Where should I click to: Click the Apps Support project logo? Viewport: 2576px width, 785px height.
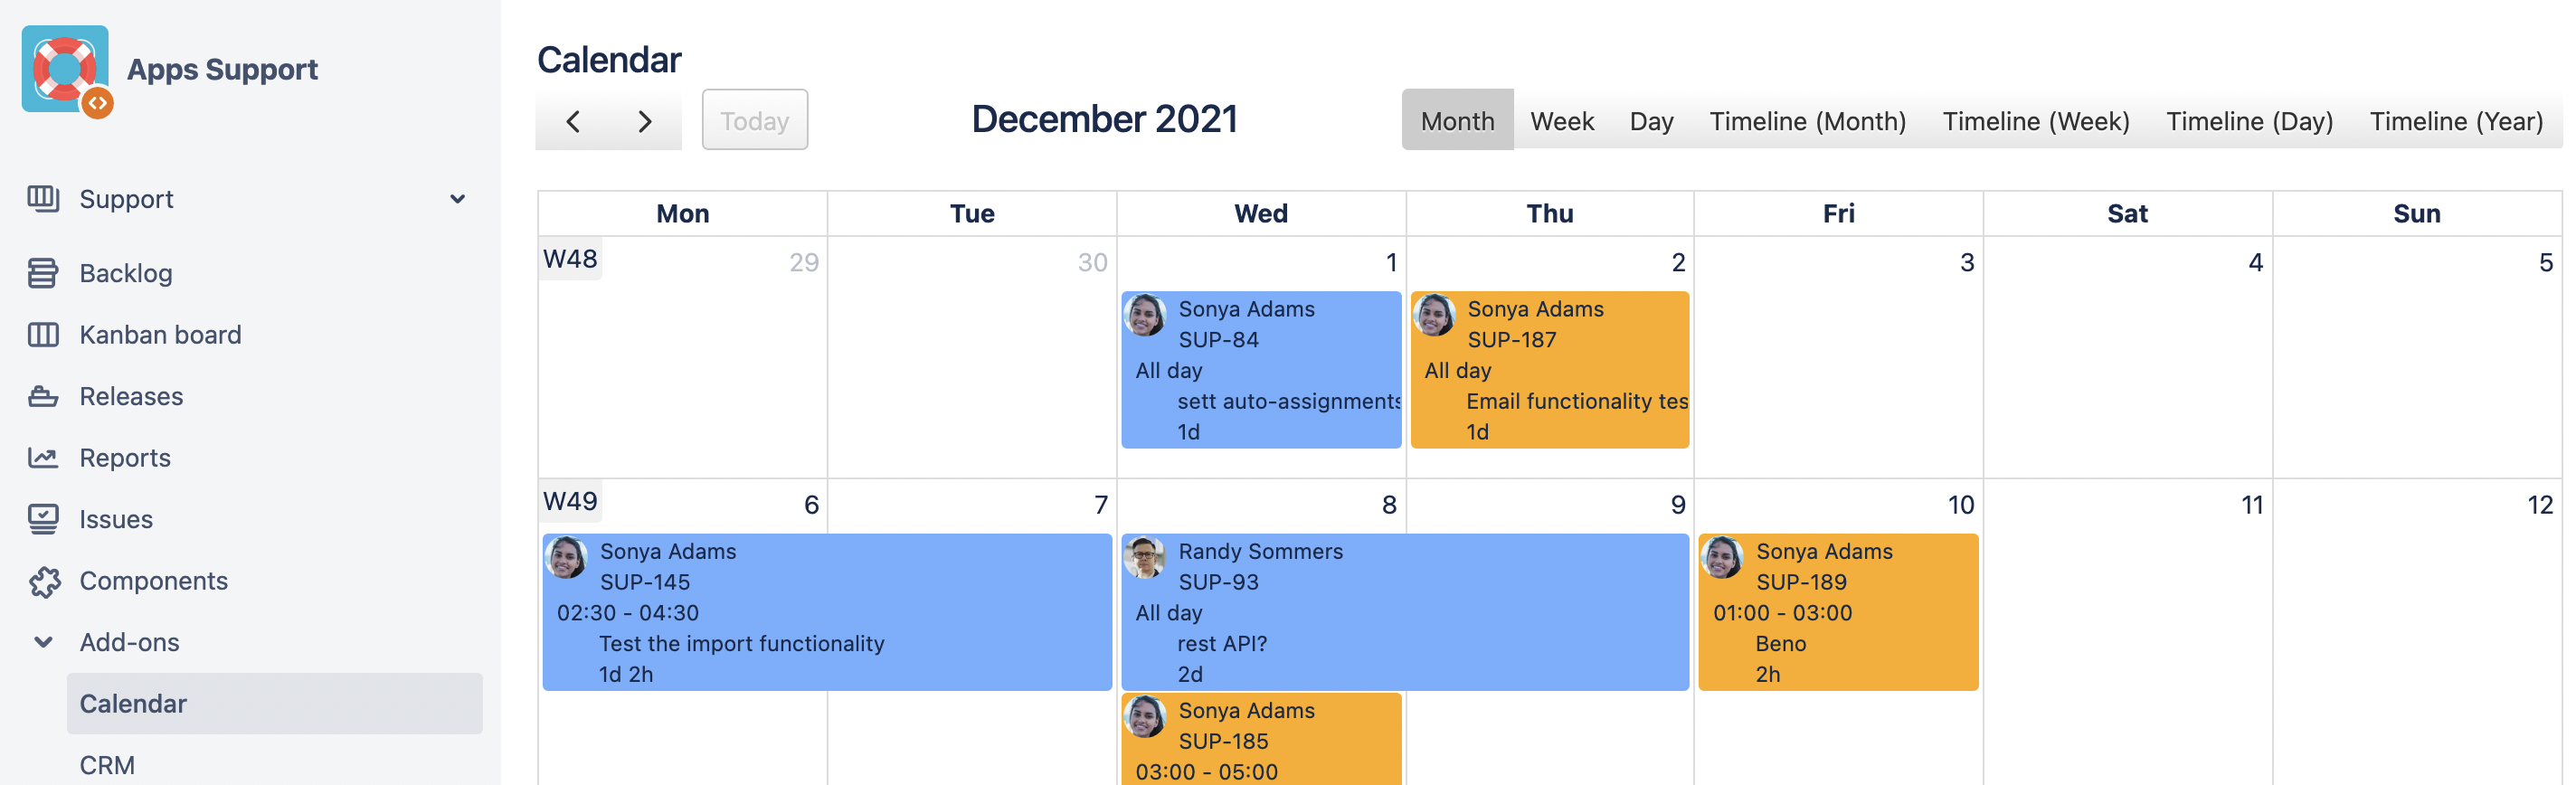coord(66,70)
